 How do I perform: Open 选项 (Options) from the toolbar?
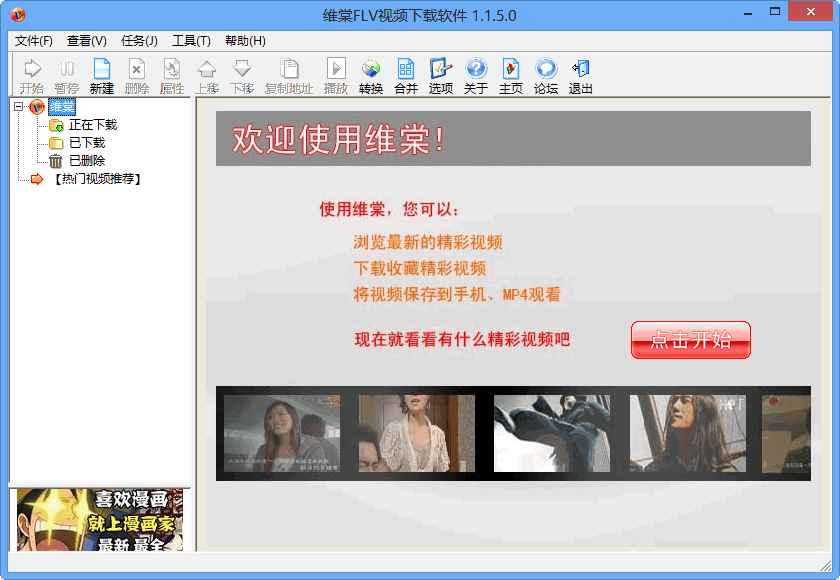point(441,75)
